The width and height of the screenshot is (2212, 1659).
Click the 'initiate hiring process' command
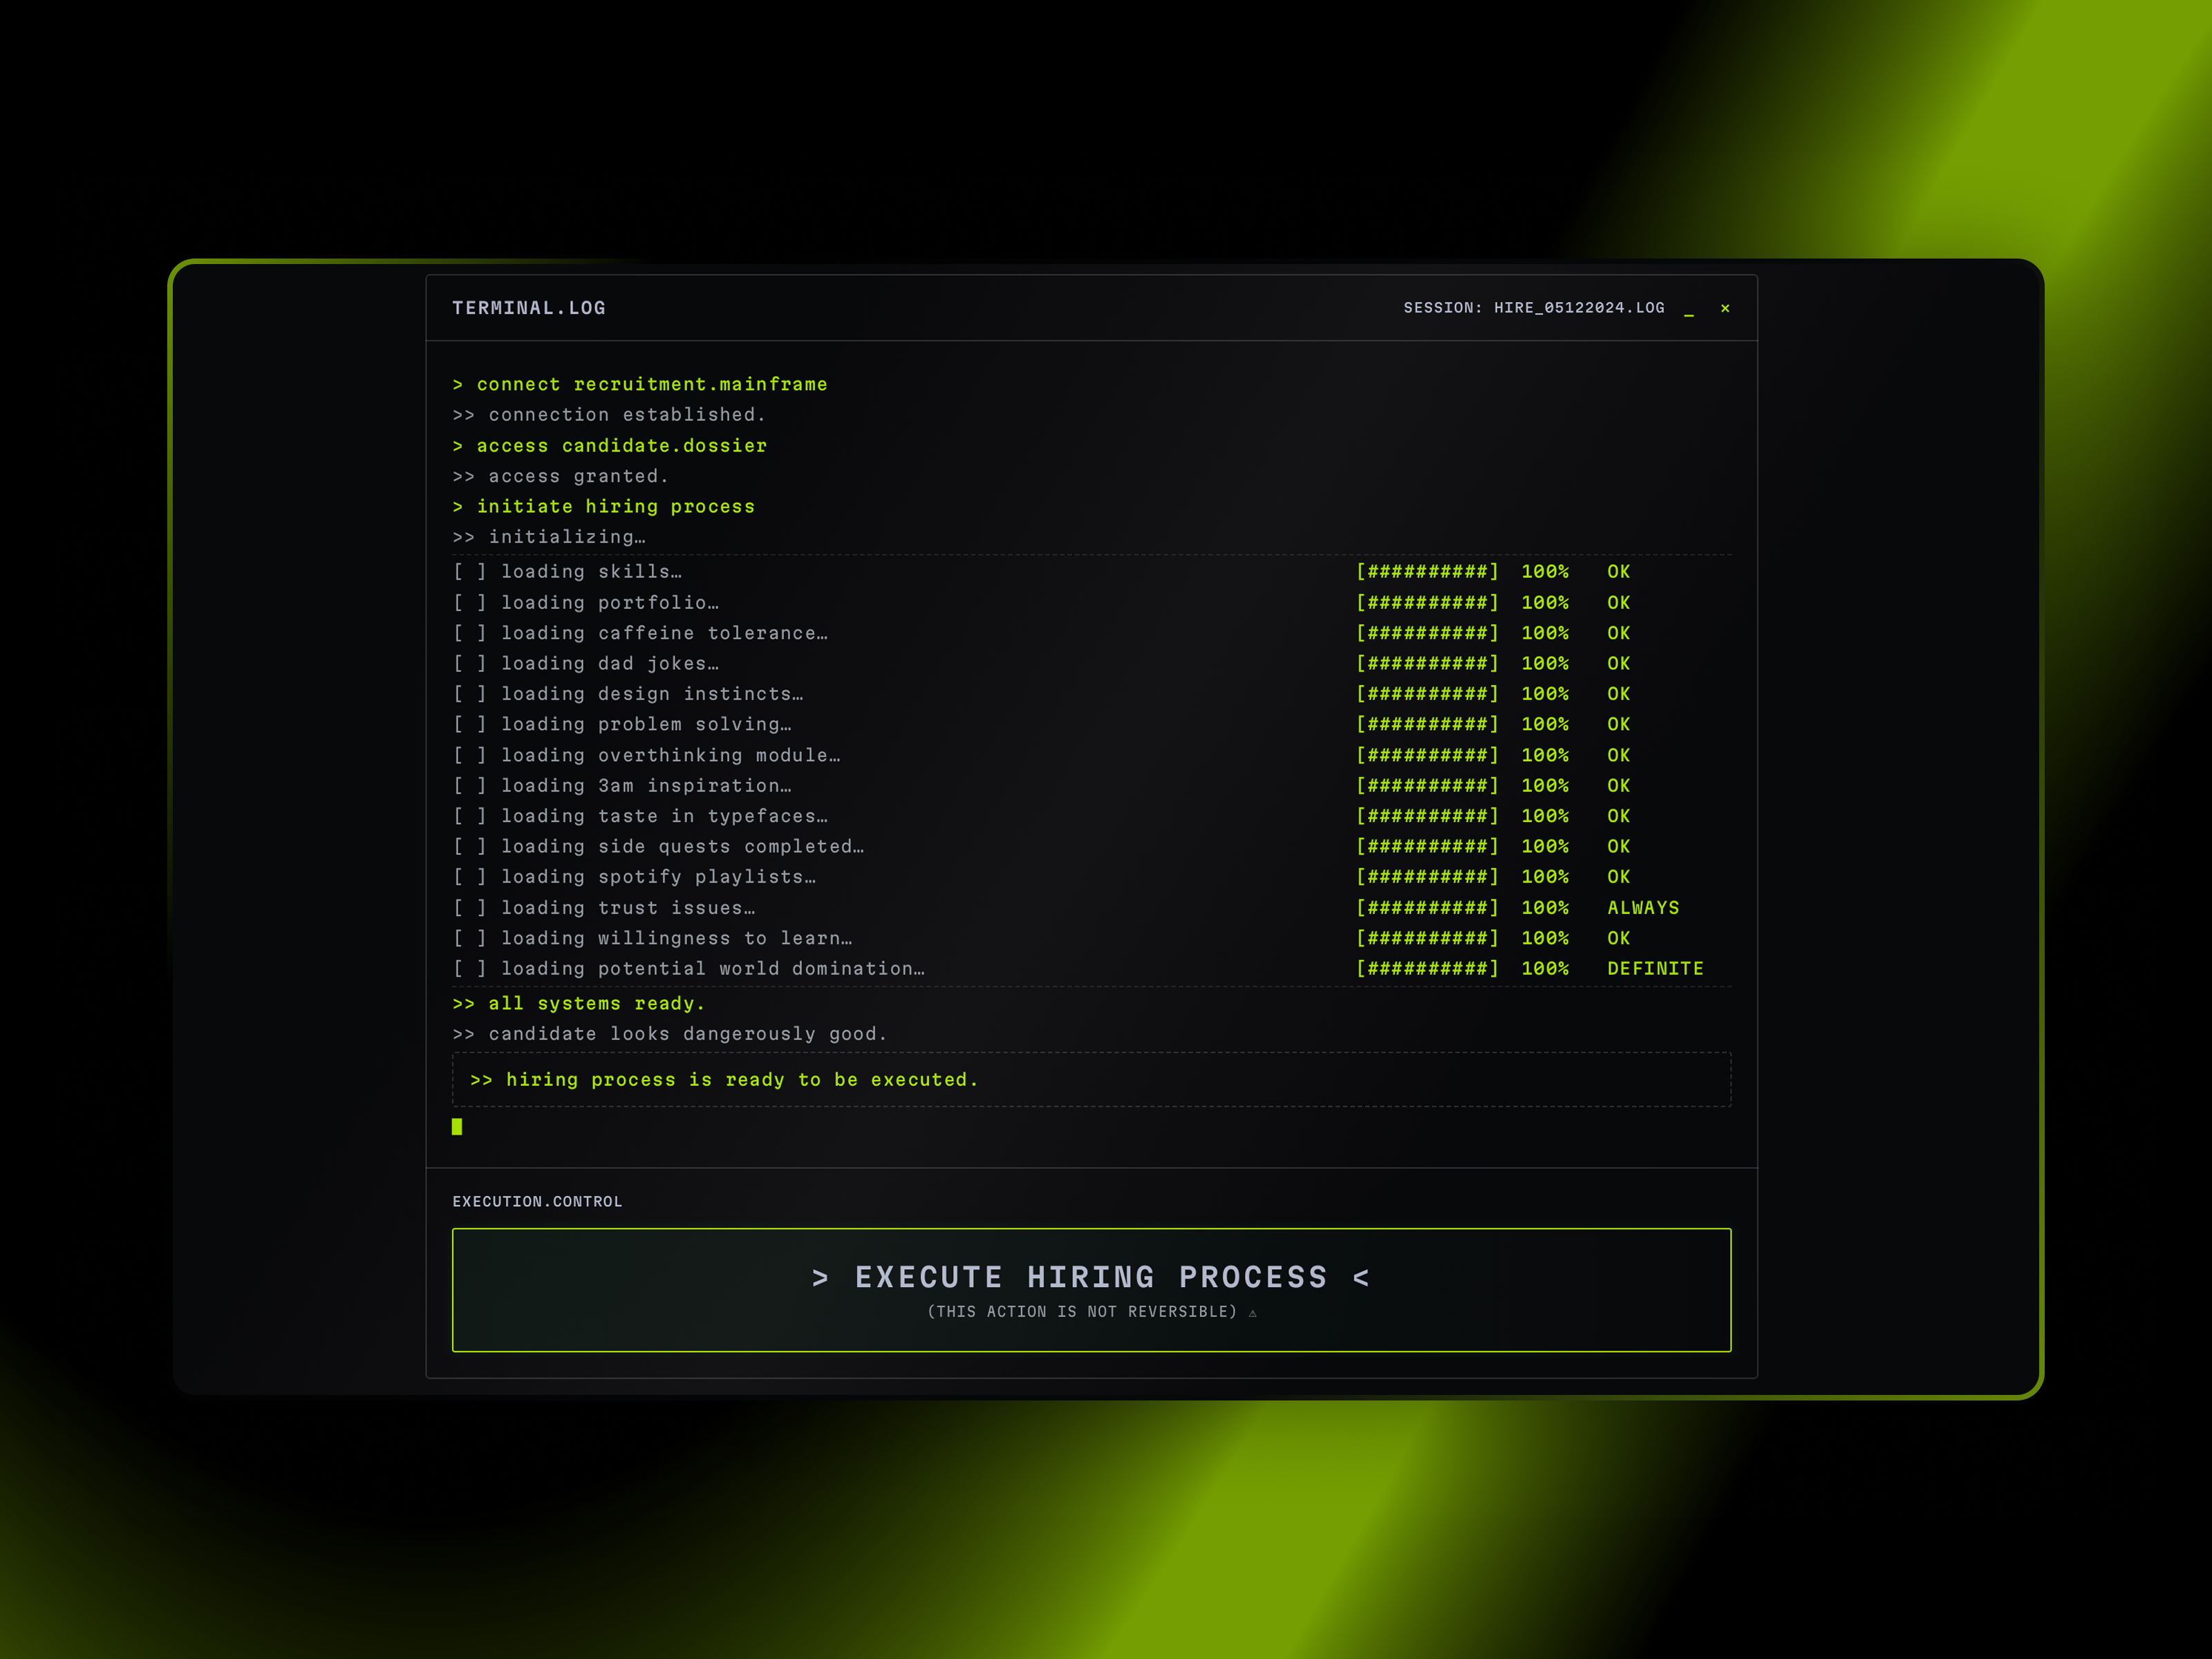[604, 507]
